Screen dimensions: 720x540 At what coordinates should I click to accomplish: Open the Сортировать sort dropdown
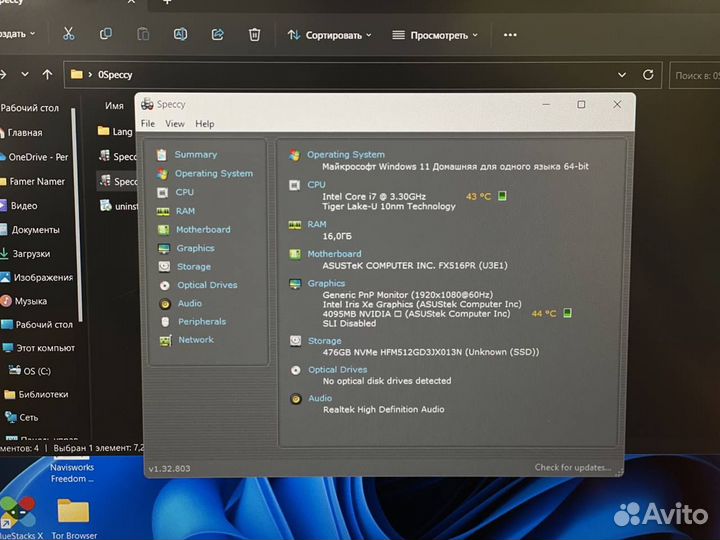pyautogui.click(x=330, y=35)
